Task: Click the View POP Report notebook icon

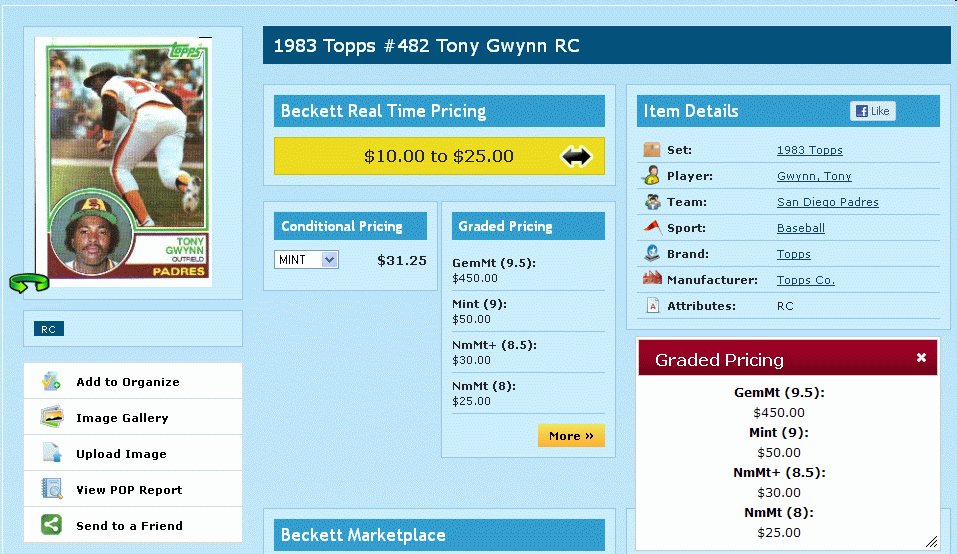Action: [x=52, y=489]
